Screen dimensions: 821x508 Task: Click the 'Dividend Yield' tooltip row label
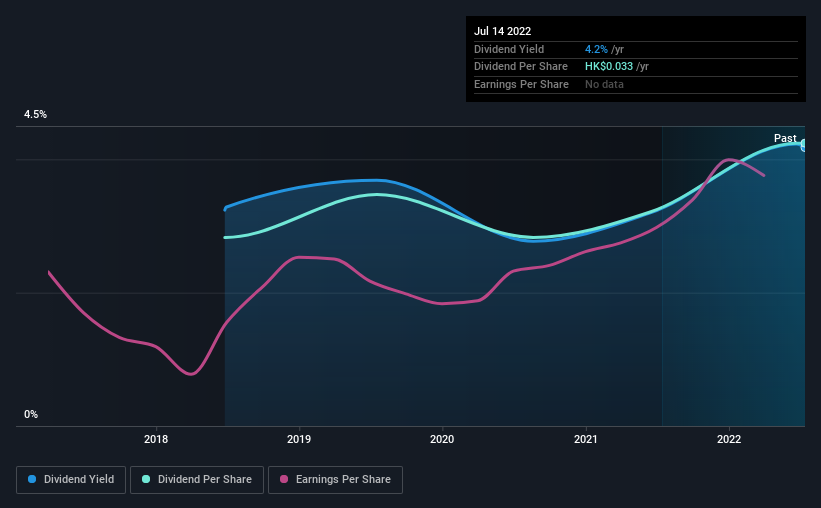(509, 49)
